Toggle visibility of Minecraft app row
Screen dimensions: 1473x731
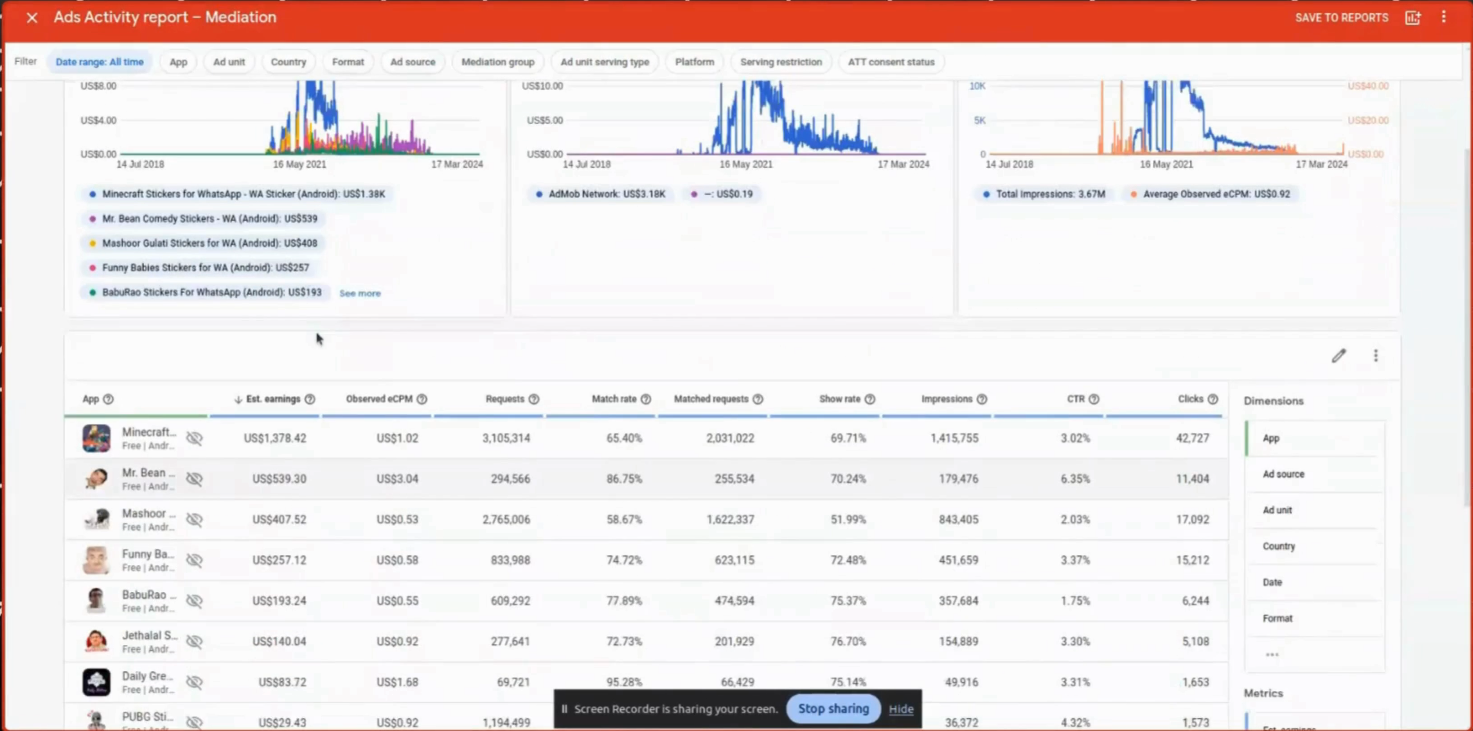pos(194,439)
